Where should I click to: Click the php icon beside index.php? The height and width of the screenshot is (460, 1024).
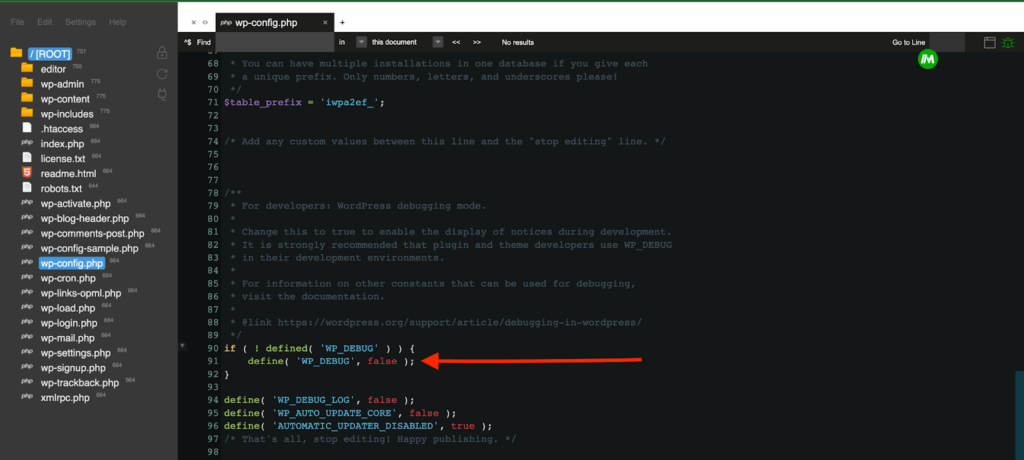click(27, 142)
